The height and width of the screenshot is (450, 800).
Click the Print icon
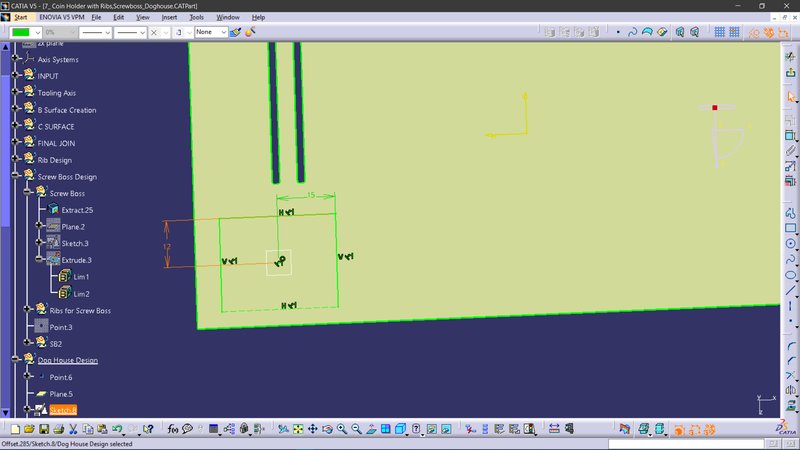[x=58, y=429]
